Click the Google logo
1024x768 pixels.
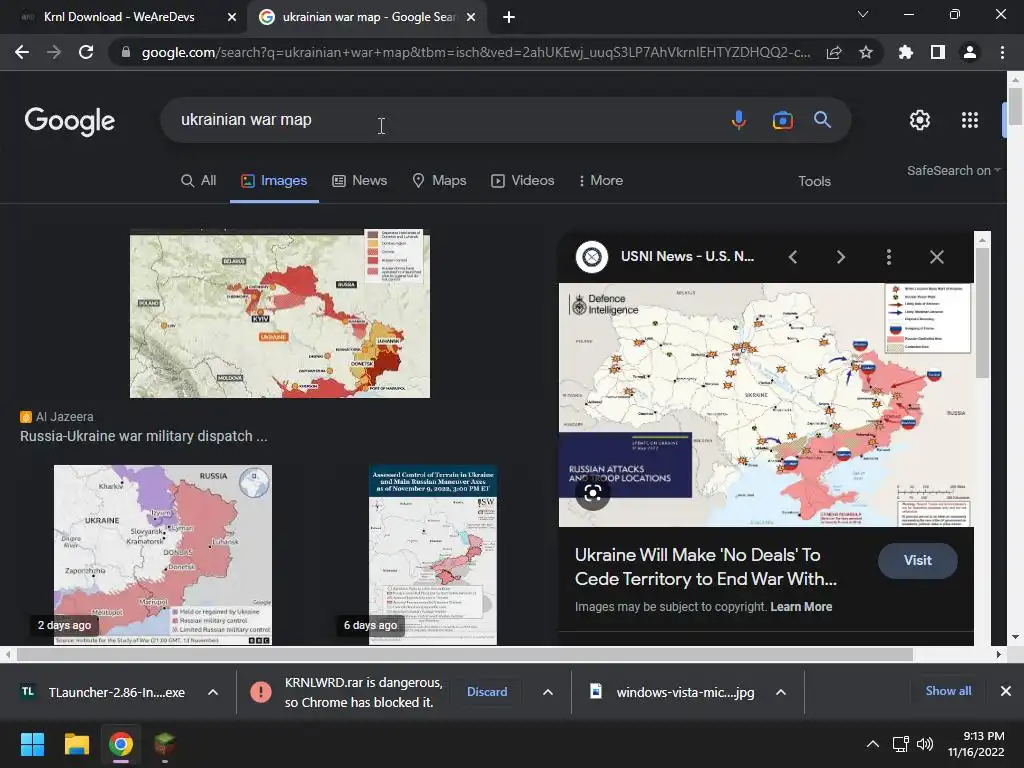click(70, 121)
